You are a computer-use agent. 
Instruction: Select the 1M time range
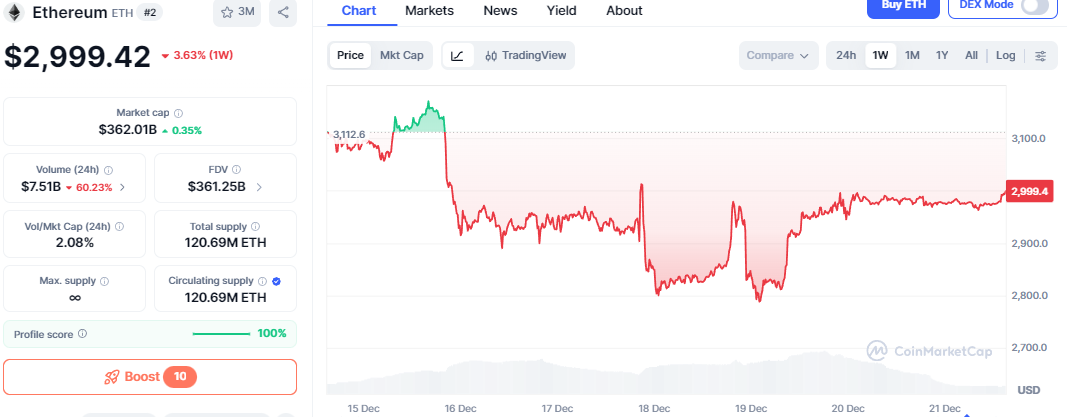(x=912, y=56)
